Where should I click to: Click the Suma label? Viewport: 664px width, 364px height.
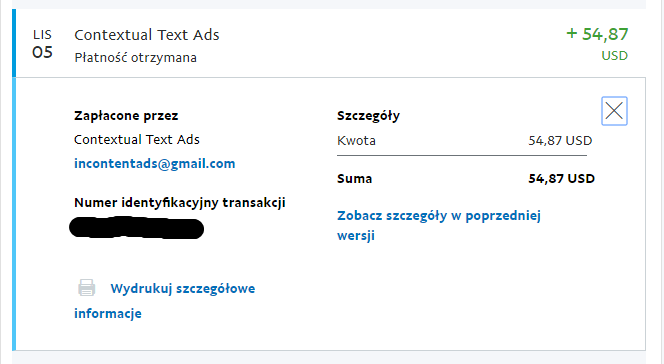[354, 179]
